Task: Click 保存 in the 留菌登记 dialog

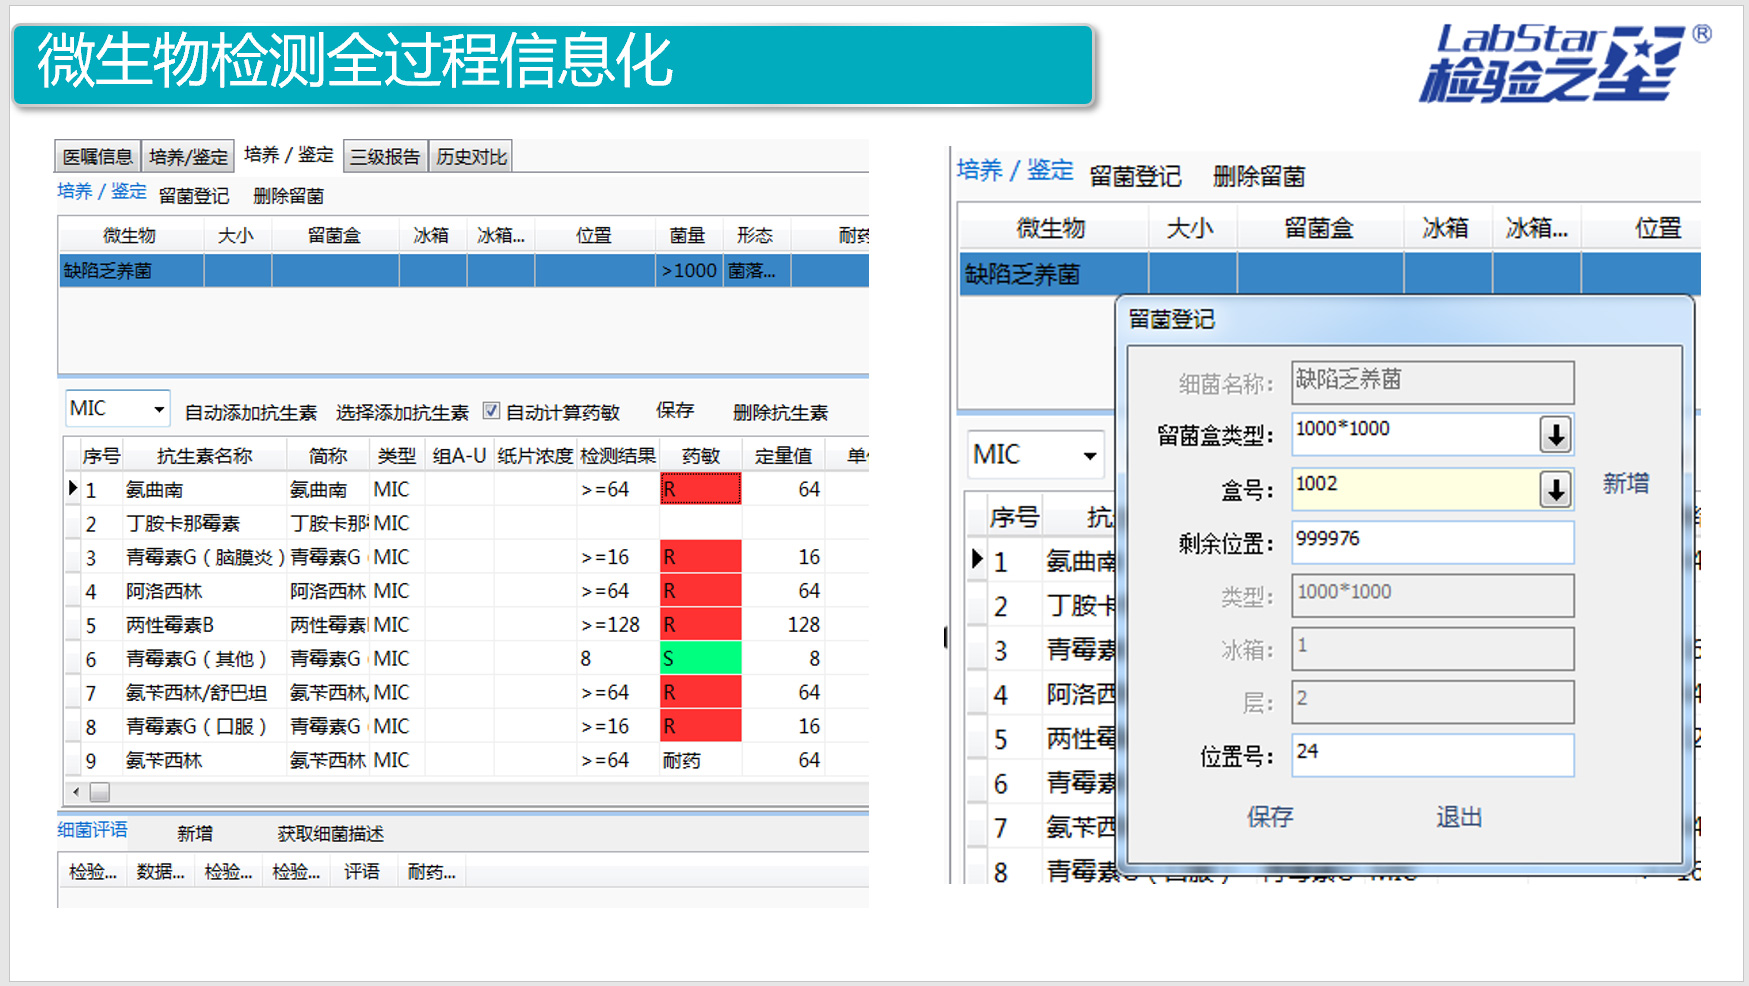Action: point(1270,817)
